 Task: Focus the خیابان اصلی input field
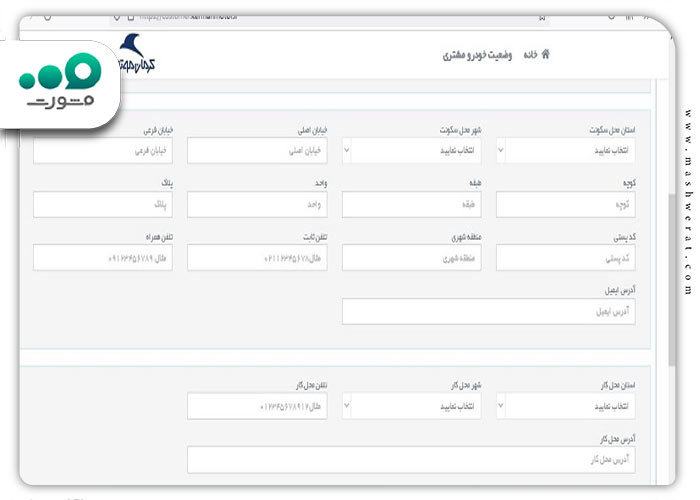click(257, 150)
